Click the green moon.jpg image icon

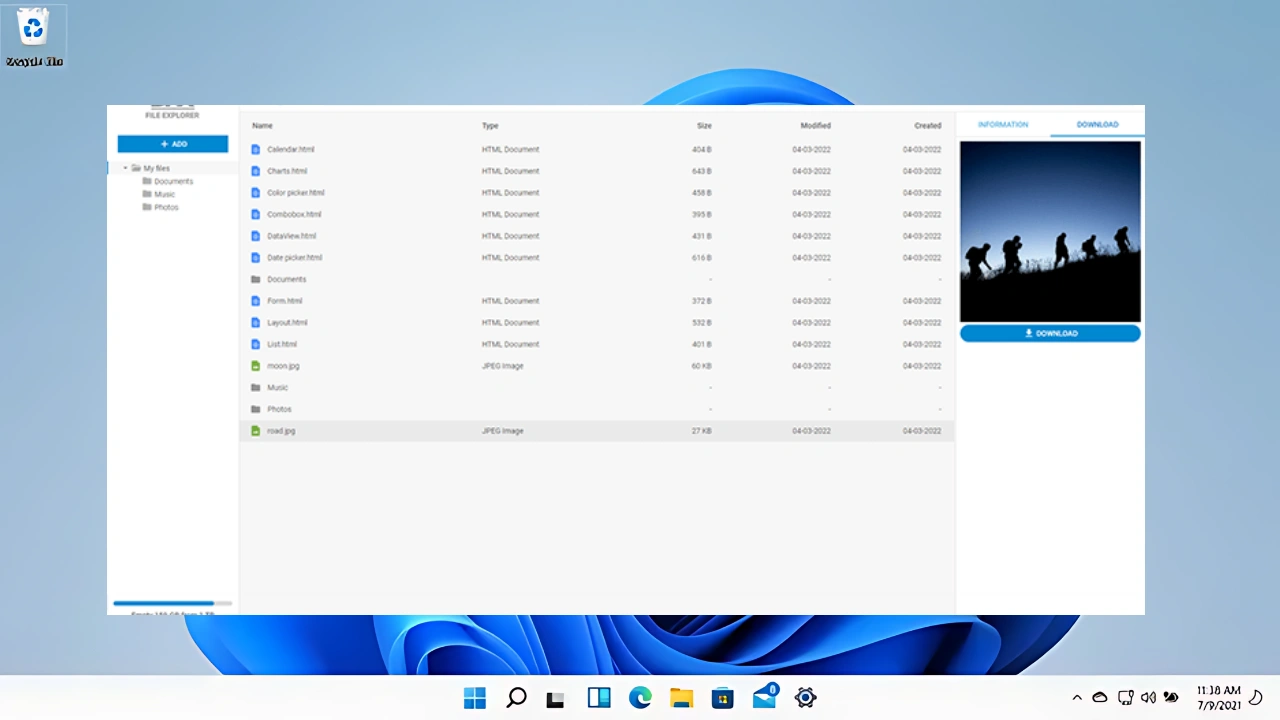pyautogui.click(x=256, y=366)
